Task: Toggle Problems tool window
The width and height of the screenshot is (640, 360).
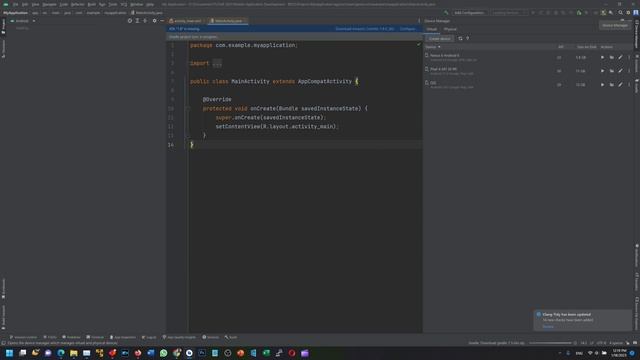Action: [71, 337]
